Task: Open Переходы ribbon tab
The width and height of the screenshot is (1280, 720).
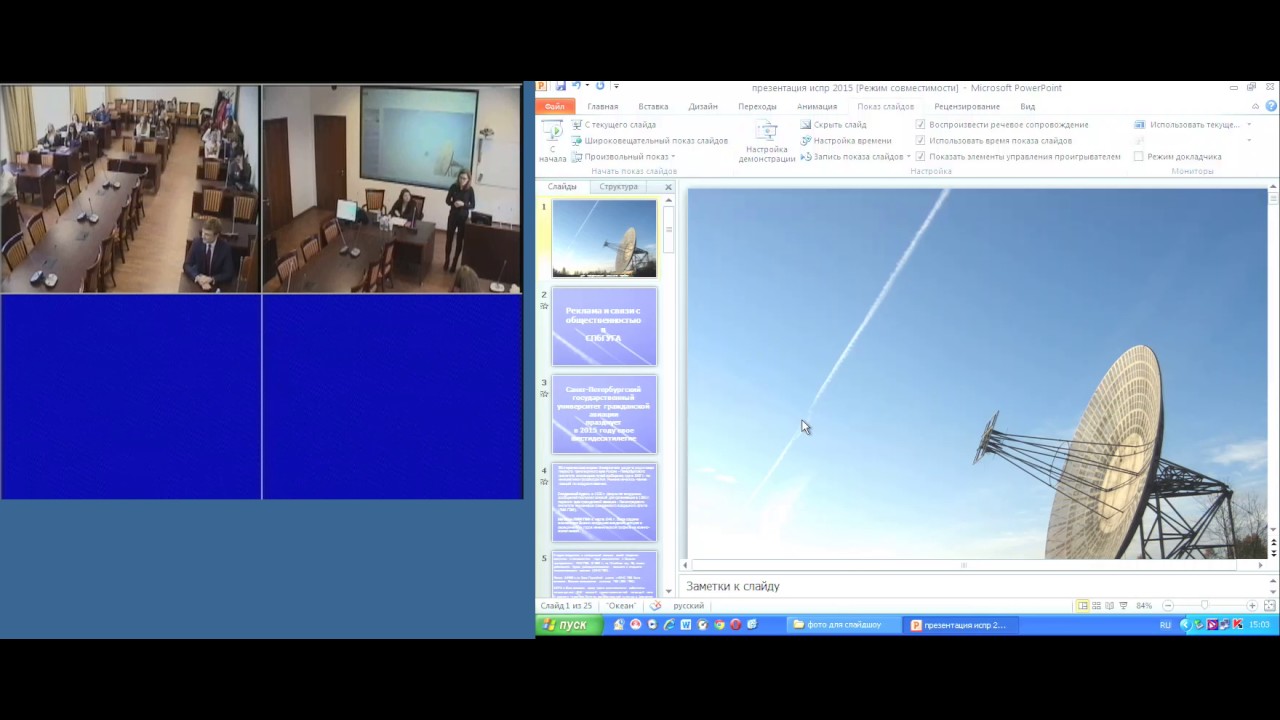Action: 757,106
